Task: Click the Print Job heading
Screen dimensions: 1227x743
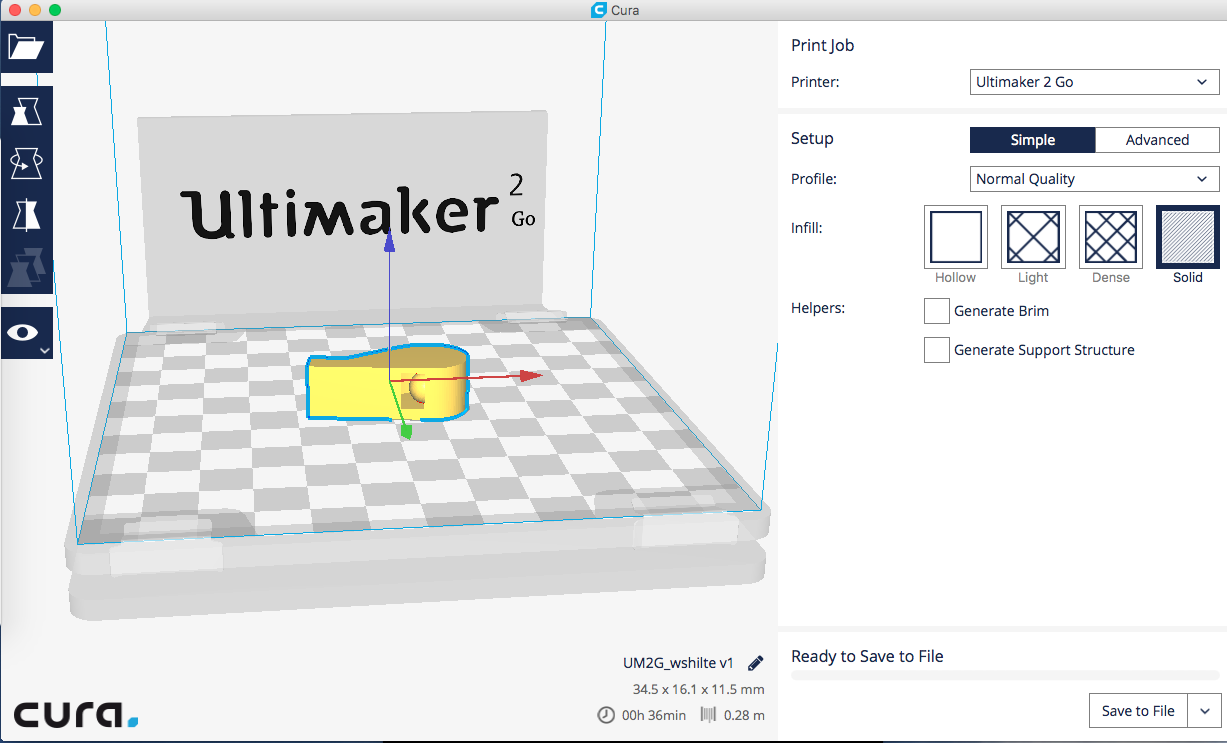Action: pyautogui.click(x=822, y=45)
